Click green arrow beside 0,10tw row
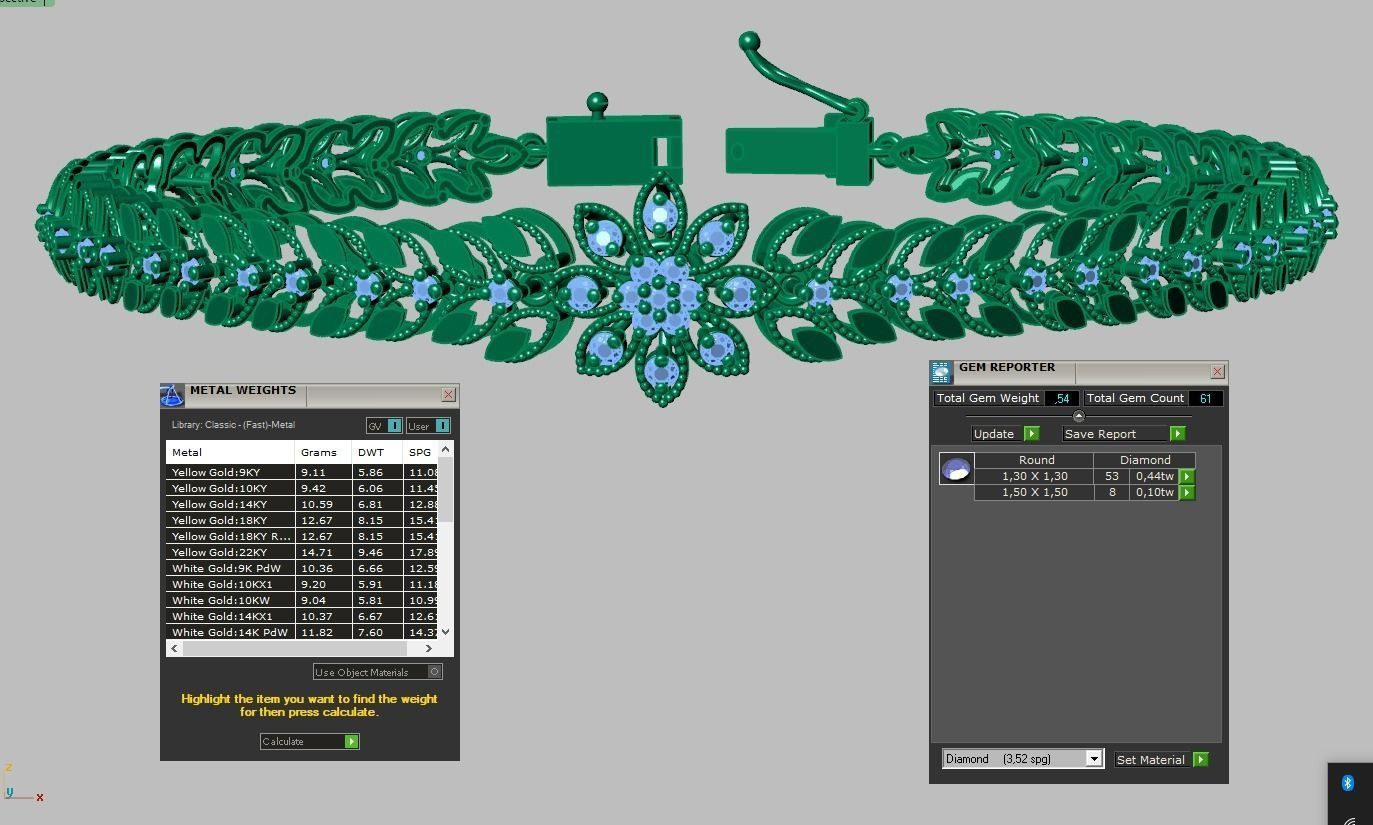This screenshot has height=825, width=1373. pos(1187,492)
